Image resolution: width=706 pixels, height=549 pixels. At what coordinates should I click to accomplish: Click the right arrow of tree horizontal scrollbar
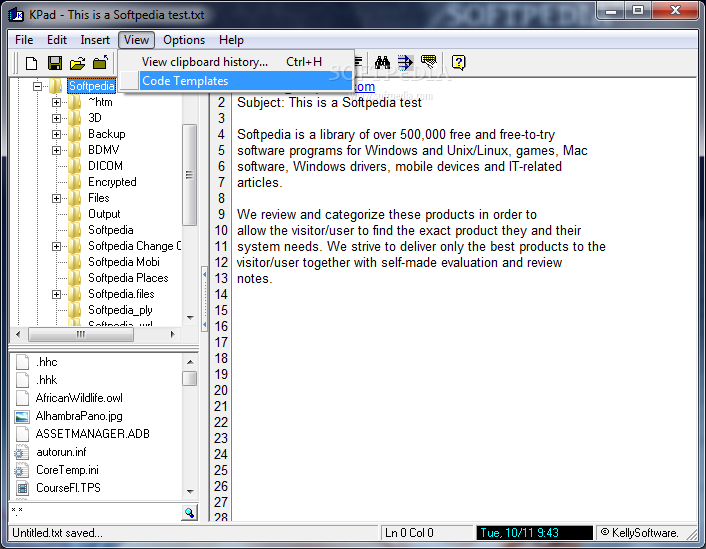tap(172, 334)
